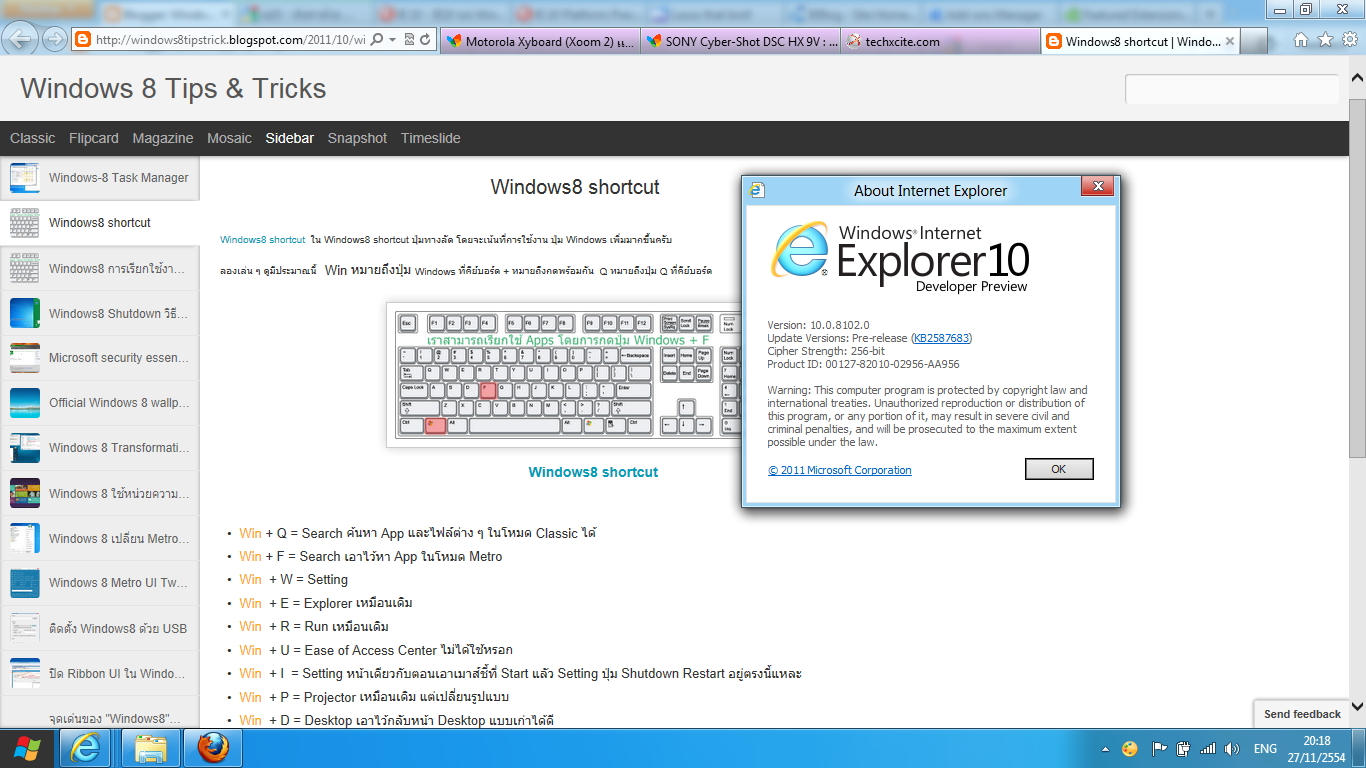Click the orange Win link in the + W = Setting line
1366x768 pixels.
(x=250, y=579)
